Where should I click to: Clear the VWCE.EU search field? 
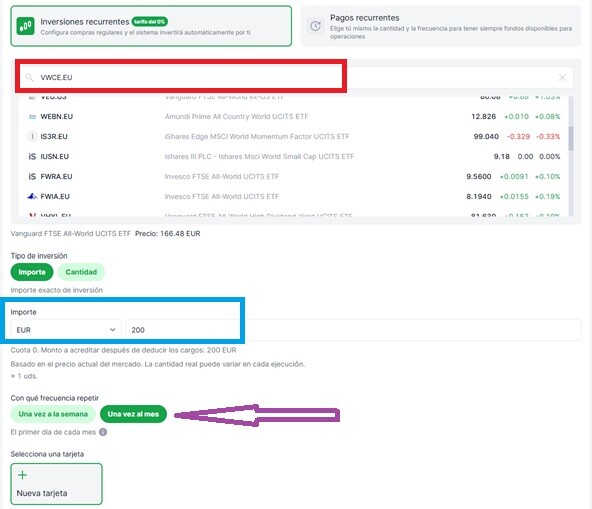pyautogui.click(x=562, y=77)
